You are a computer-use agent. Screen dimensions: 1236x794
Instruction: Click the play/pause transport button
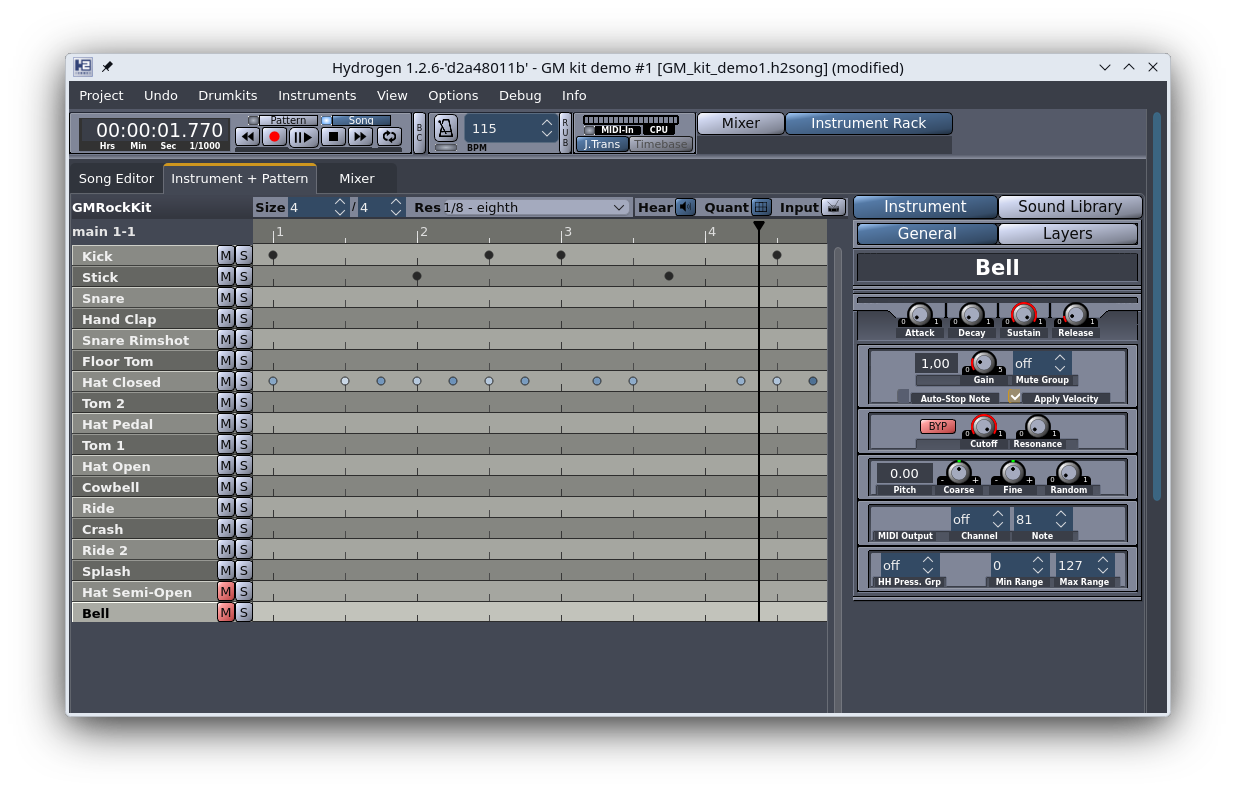pos(304,136)
